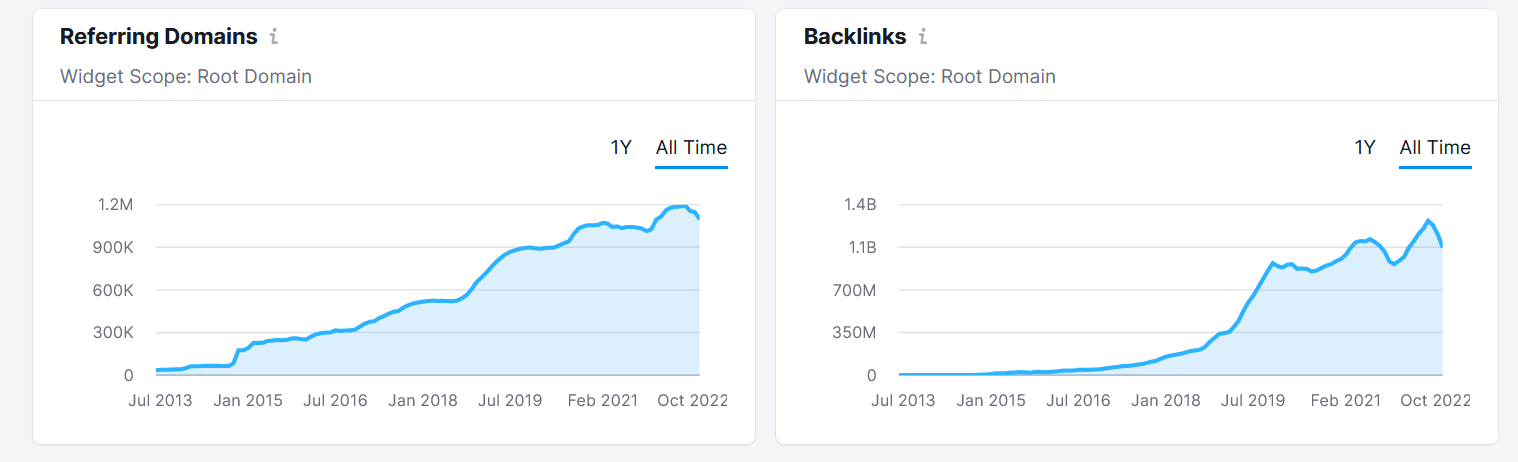Click Feb 2021 label on Backlinks chart
The image size is (1518, 462).
pos(1344,401)
